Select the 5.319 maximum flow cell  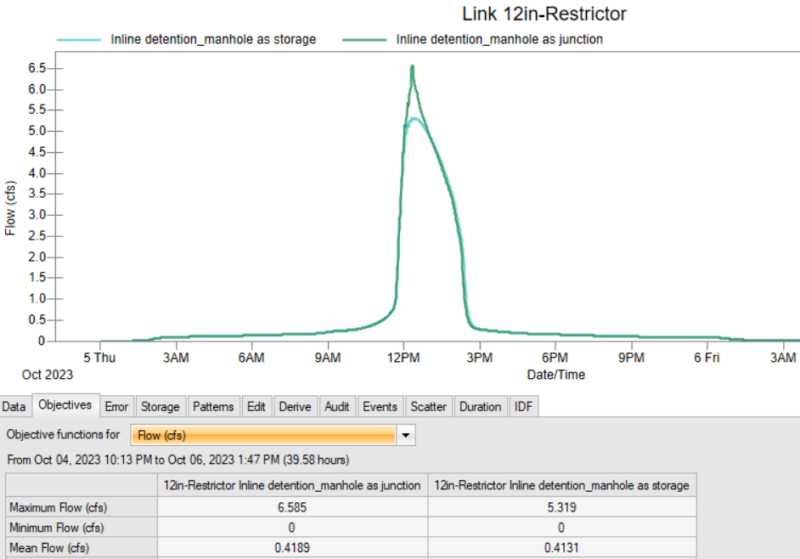click(560, 506)
